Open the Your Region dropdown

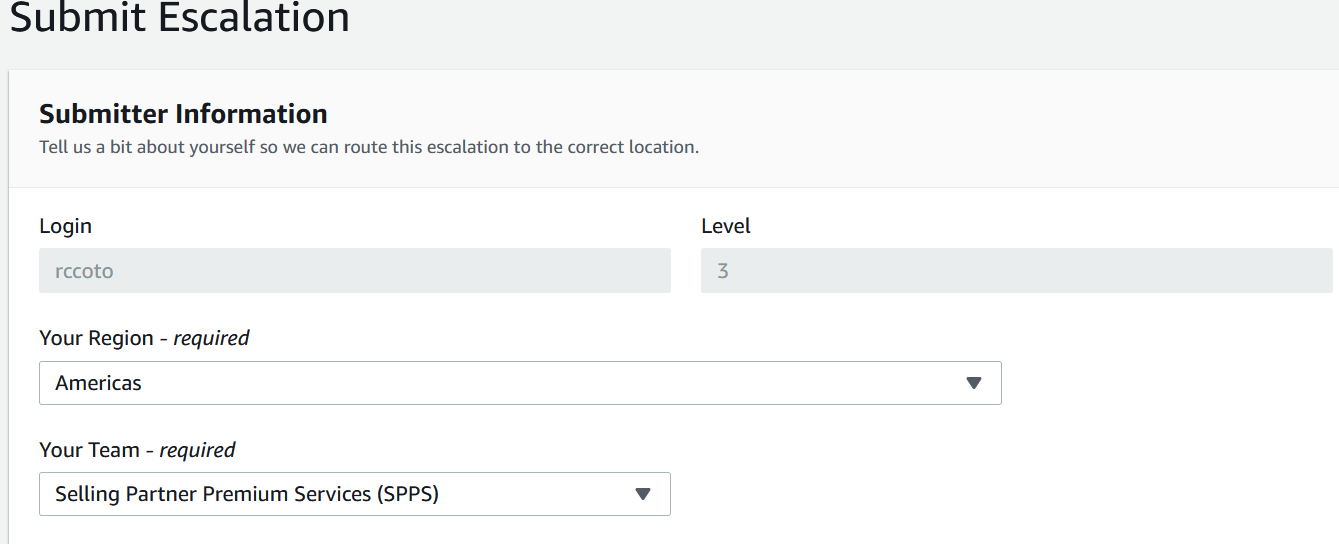(519, 383)
